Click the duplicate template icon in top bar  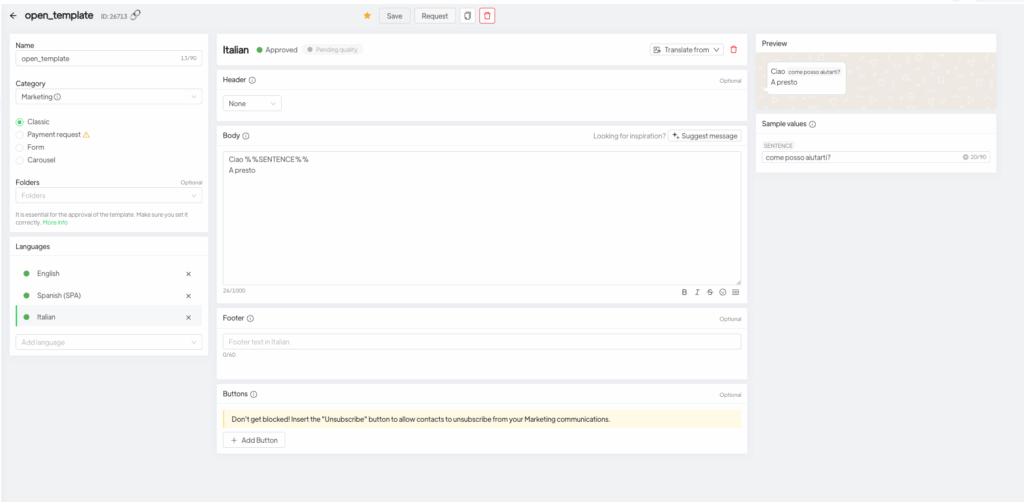pos(466,16)
